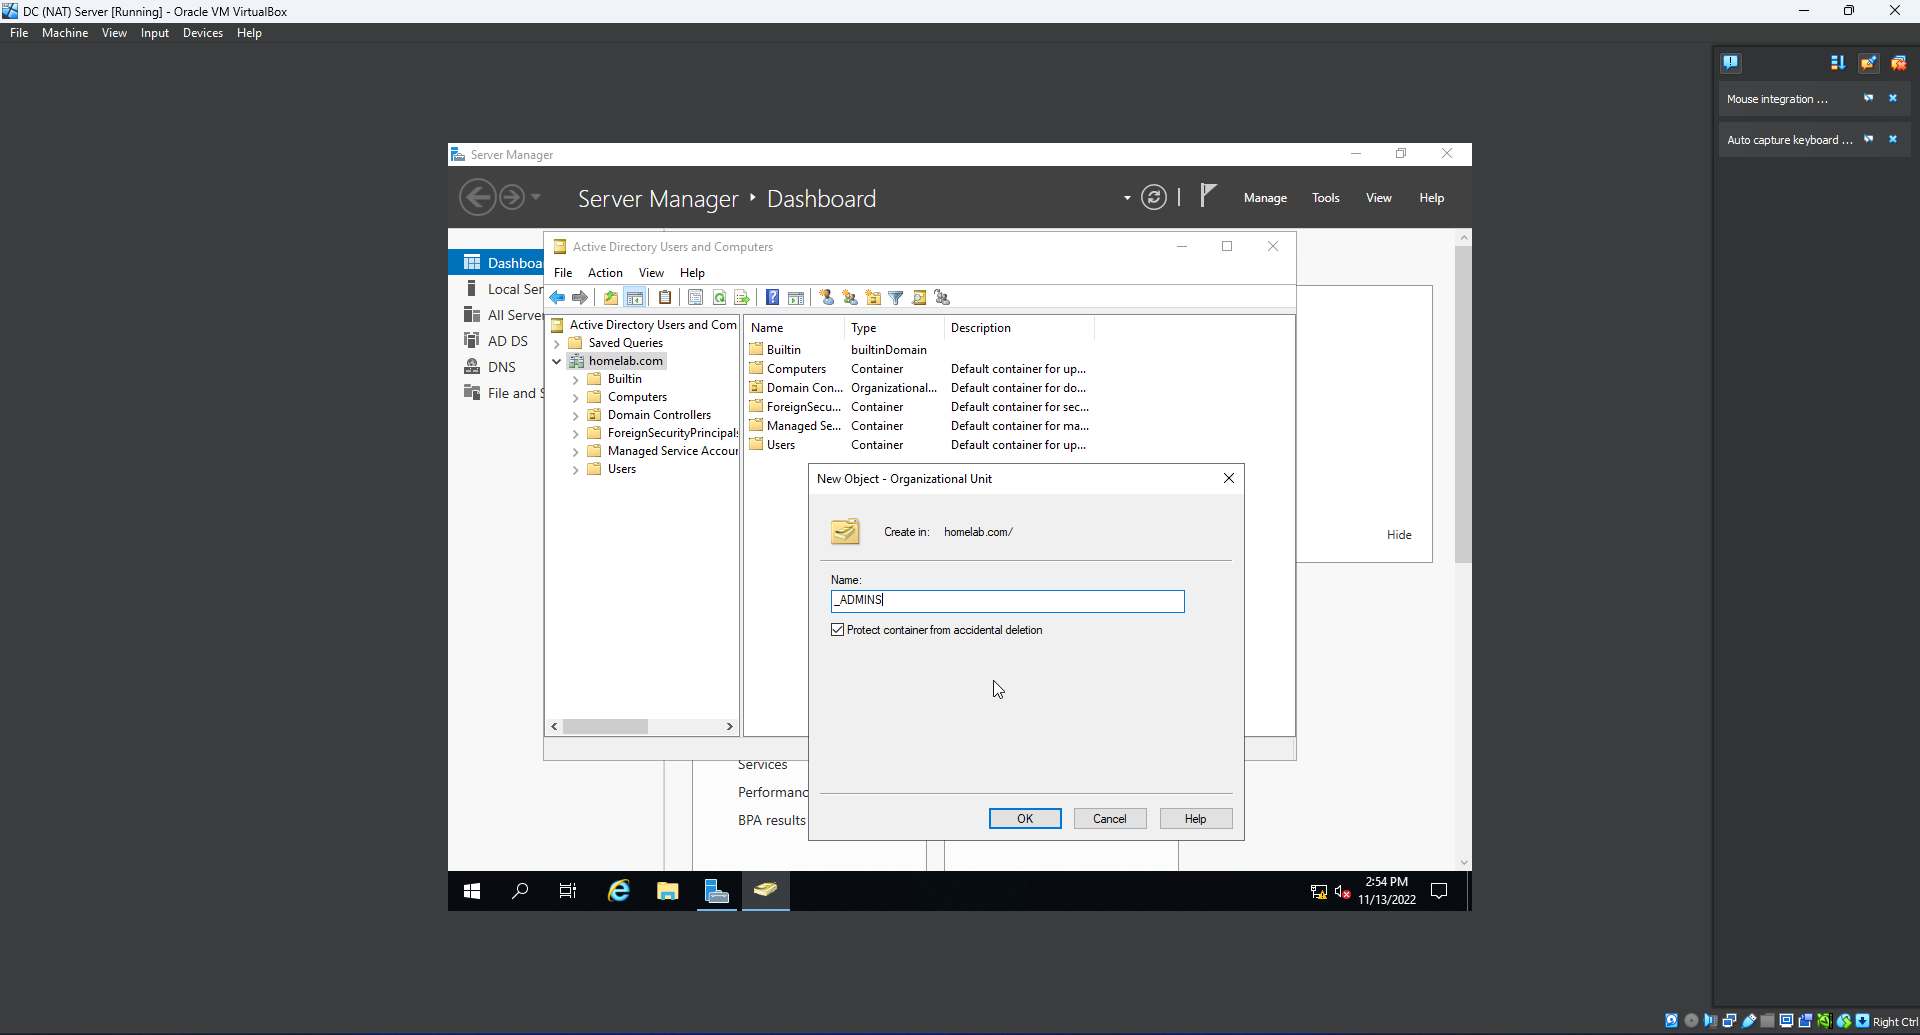
Task: Uncheck Protect container from accidental deletion
Action: (838, 630)
